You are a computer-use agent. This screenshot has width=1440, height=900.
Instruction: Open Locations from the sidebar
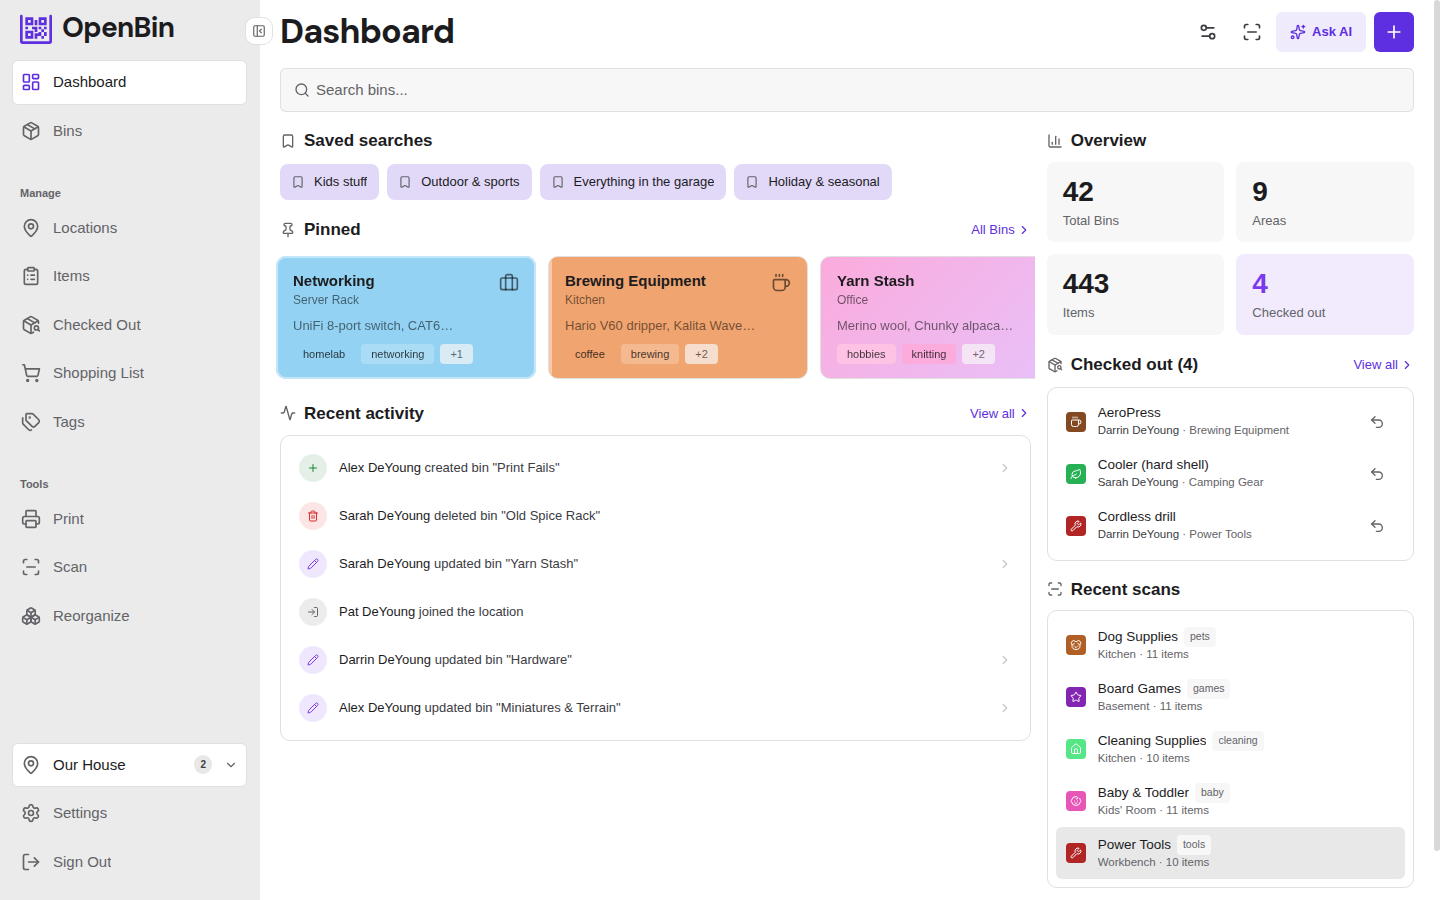[x=129, y=228]
